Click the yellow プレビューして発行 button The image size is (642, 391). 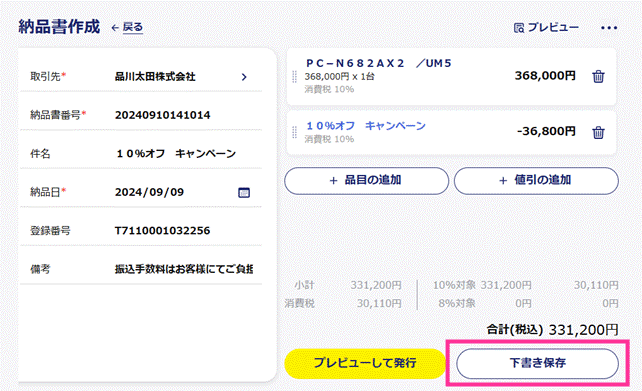point(365,363)
